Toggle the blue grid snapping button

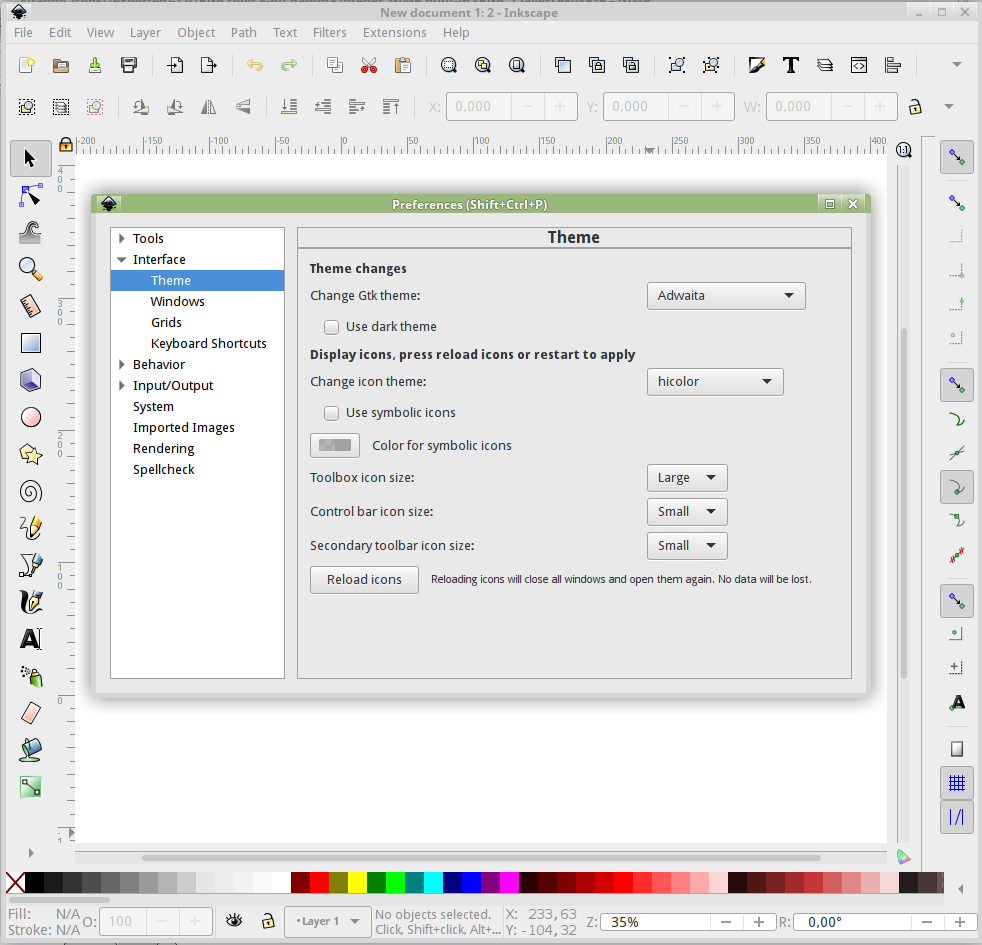[956, 783]
